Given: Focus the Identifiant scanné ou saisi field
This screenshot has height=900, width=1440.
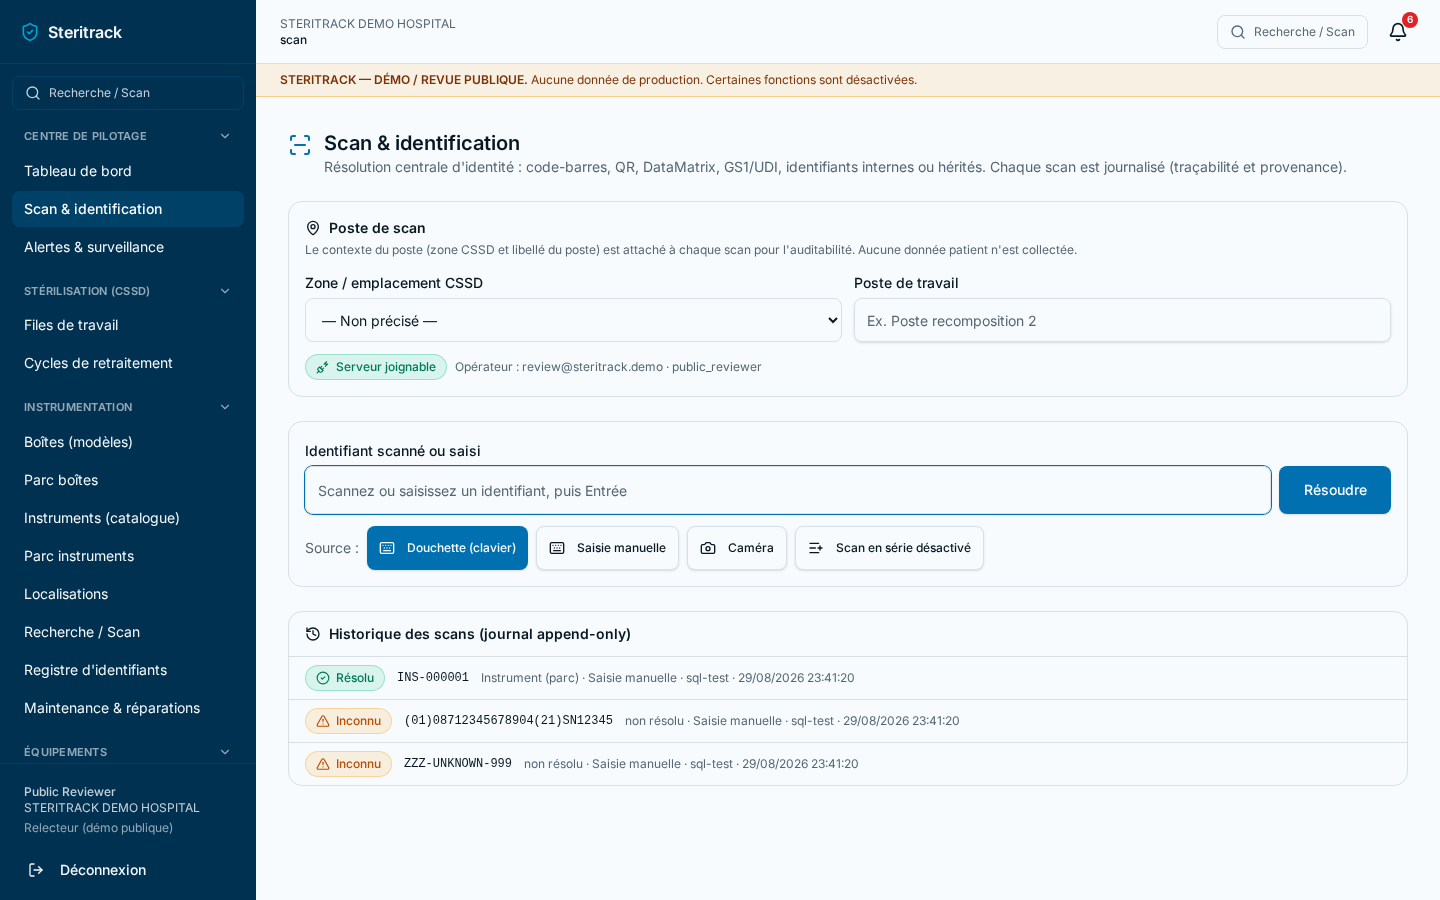Looking at the screenshot, I should (x=788, y=490).
